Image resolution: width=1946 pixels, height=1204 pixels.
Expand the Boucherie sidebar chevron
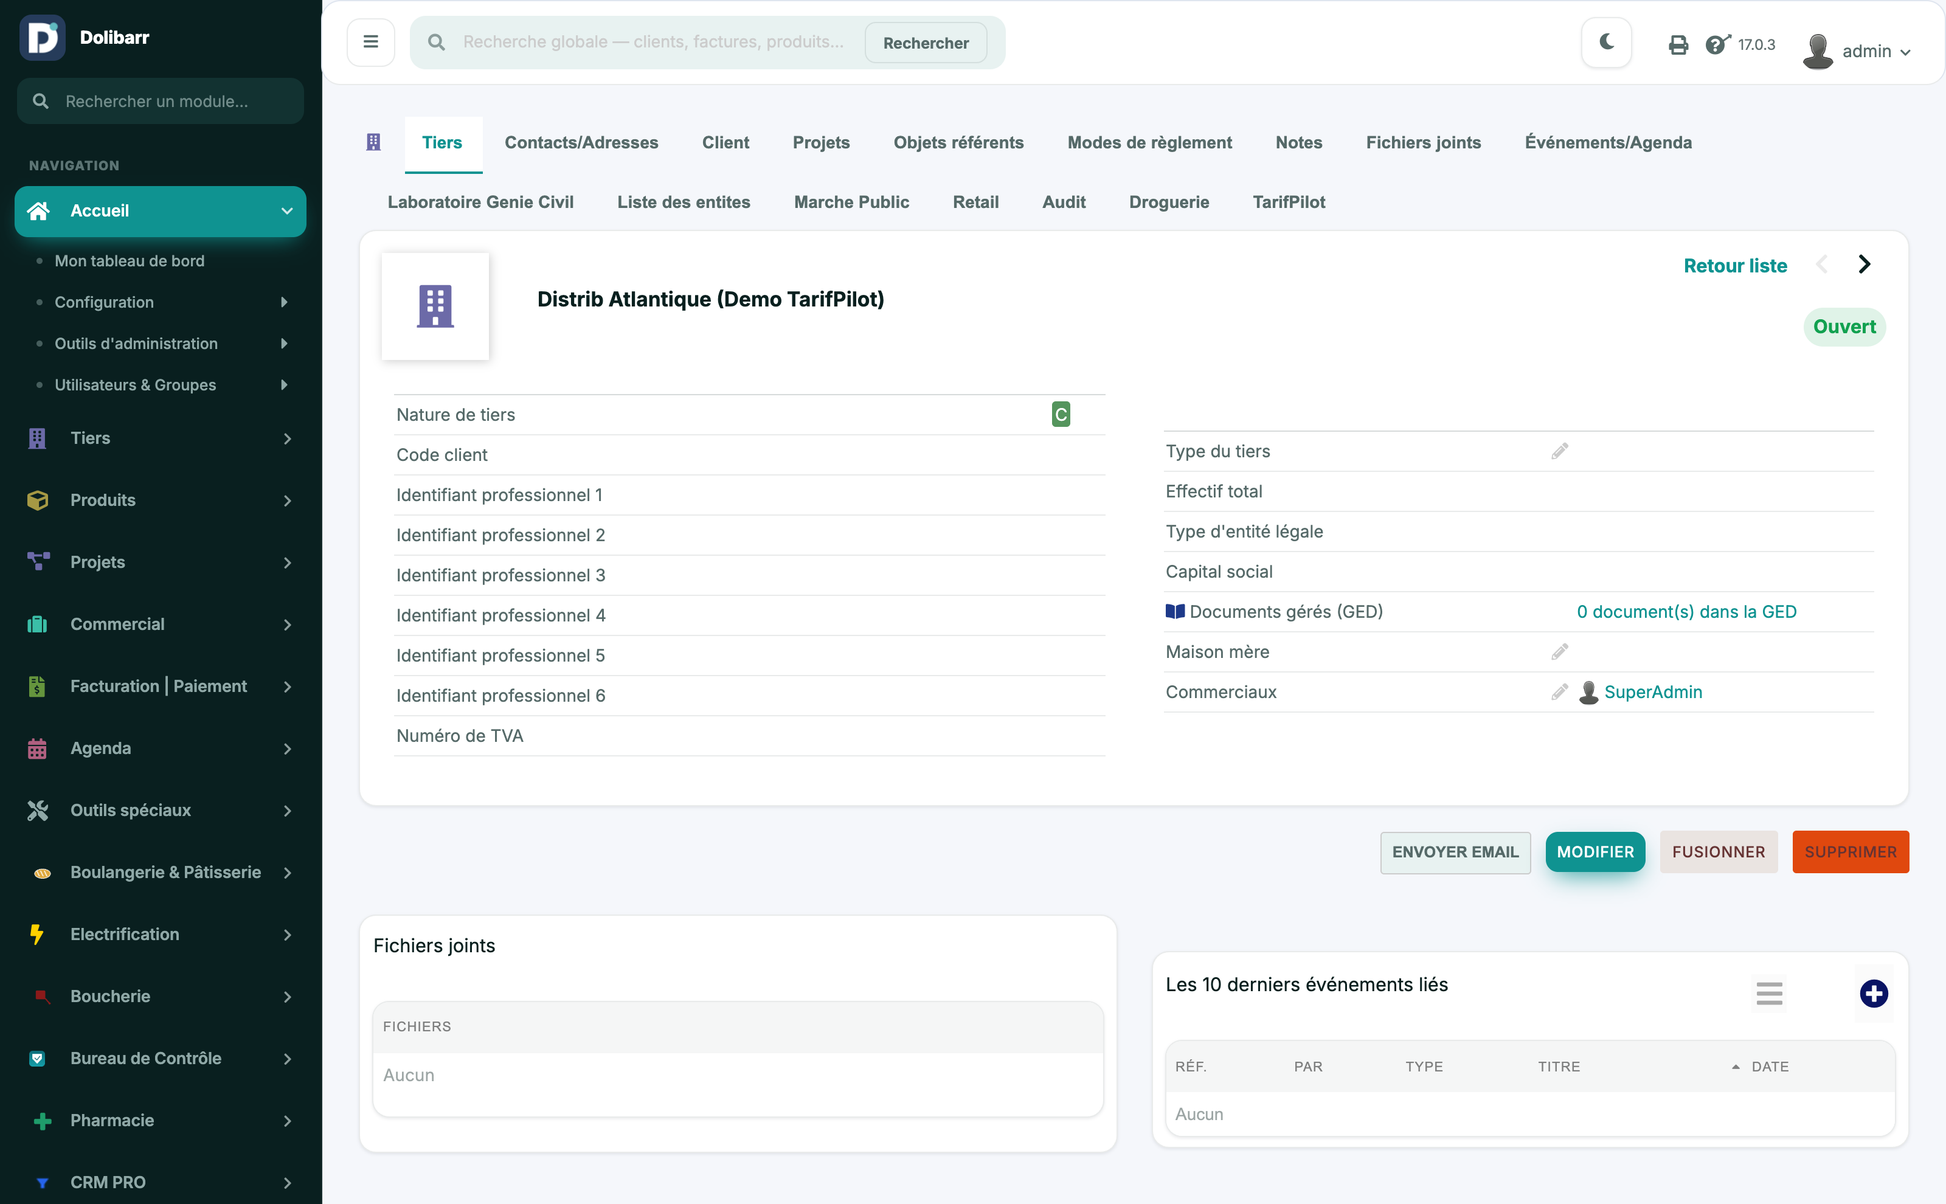click(287, 996)
